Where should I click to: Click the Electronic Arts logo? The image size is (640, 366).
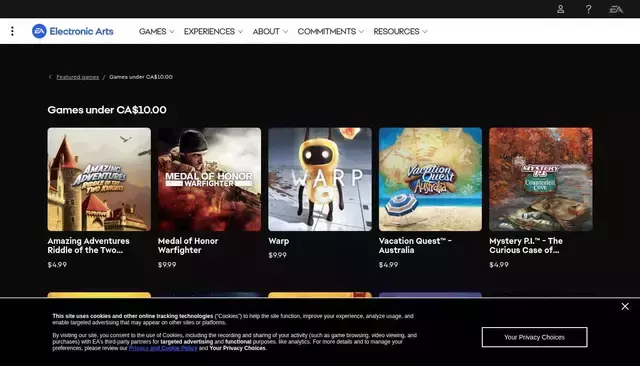(x=73, y=31)
